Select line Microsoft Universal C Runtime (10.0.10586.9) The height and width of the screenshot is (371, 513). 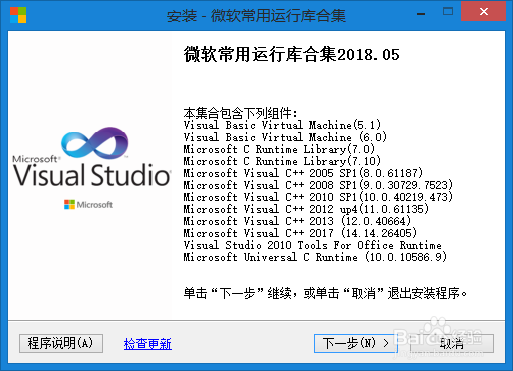[x=315, y=257]
